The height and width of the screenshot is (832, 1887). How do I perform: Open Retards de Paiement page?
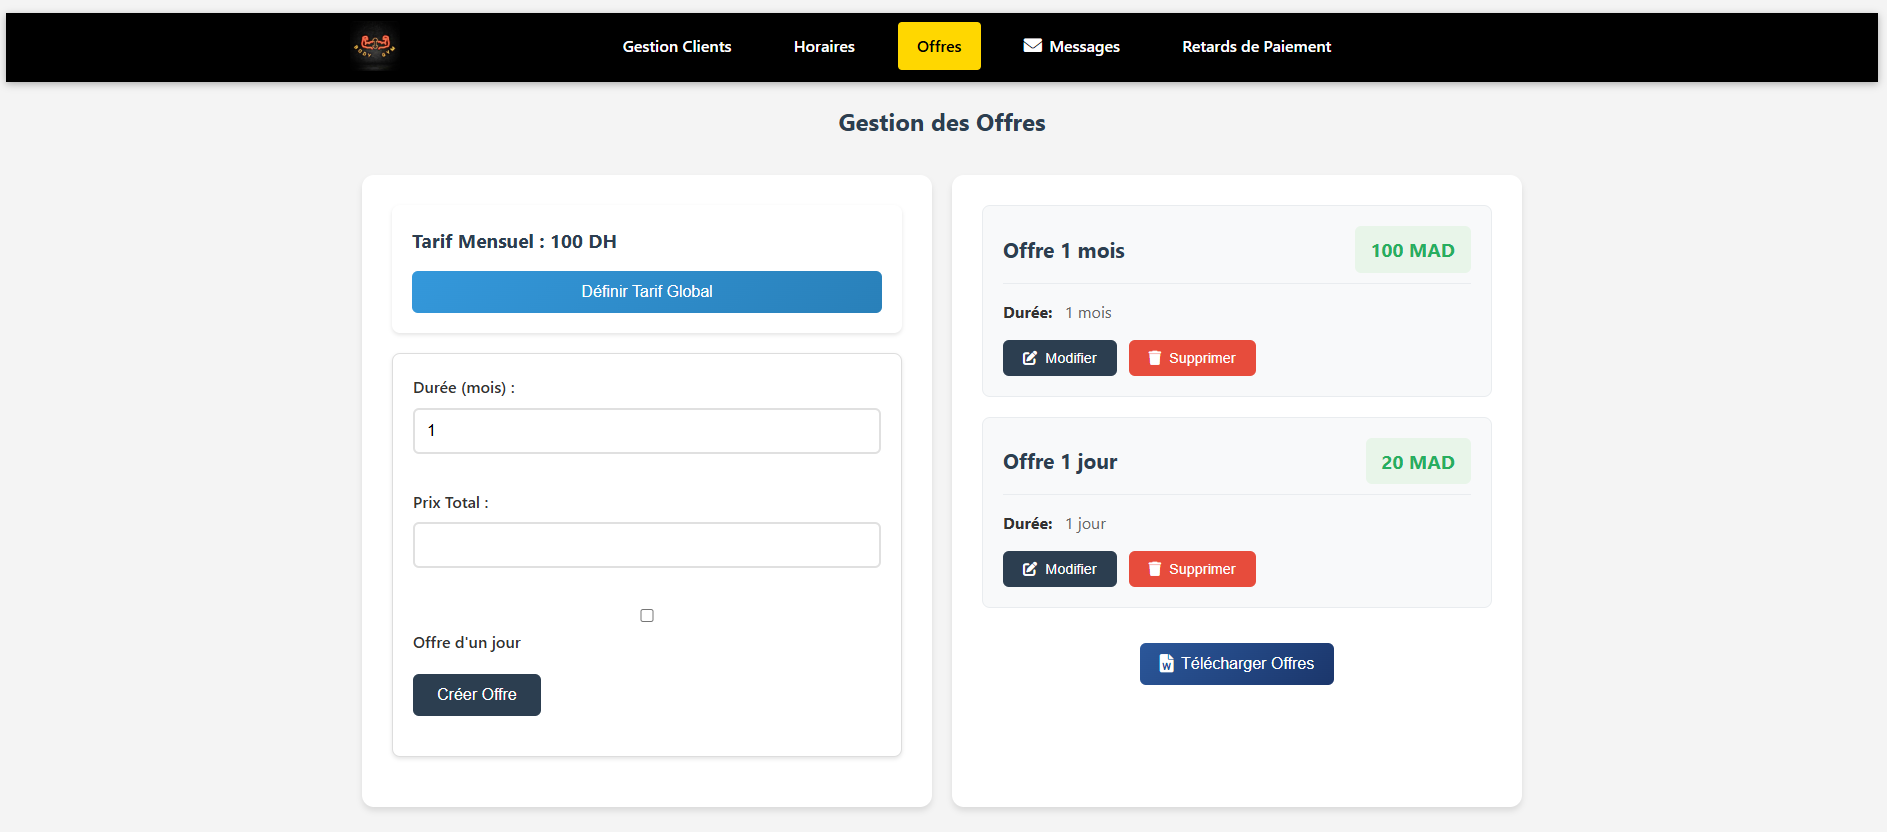coord(1256,46)
